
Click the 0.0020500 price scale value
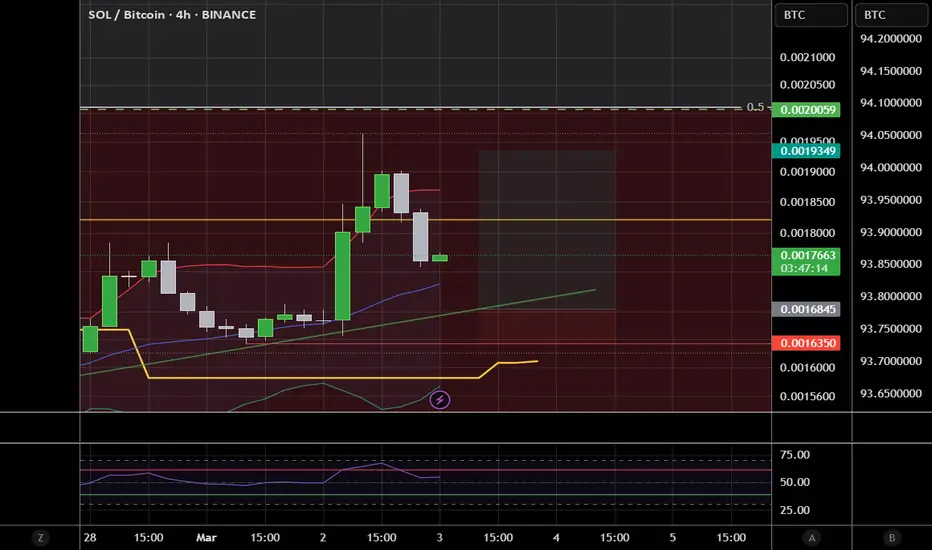coord(807,84)
